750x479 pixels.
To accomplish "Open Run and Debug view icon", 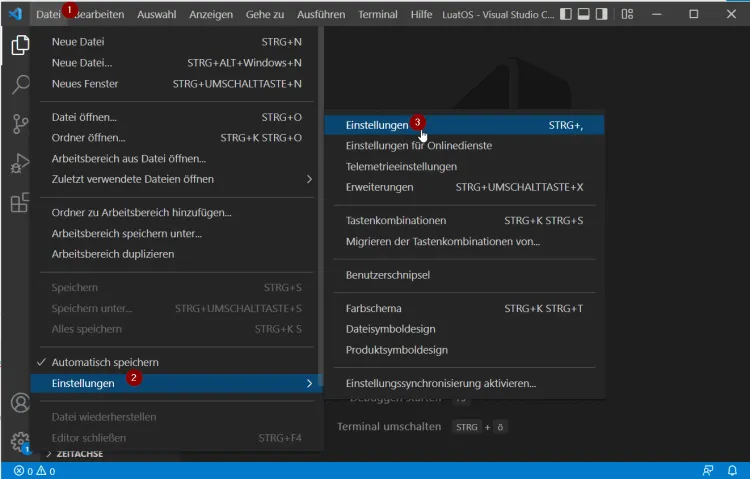I will tap(20, 163).
